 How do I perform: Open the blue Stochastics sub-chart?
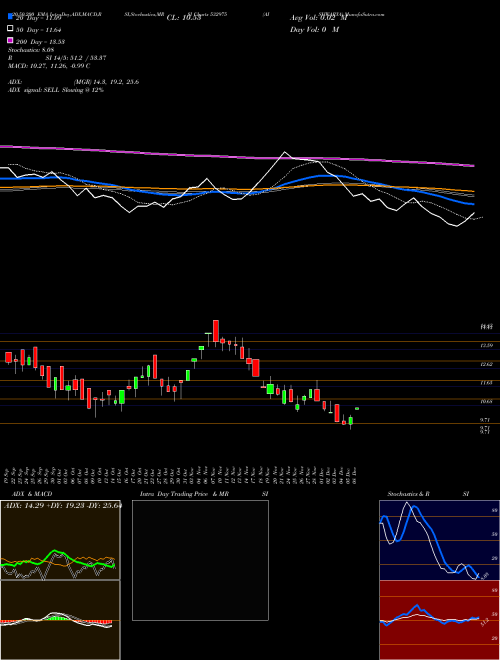(439, 540)
